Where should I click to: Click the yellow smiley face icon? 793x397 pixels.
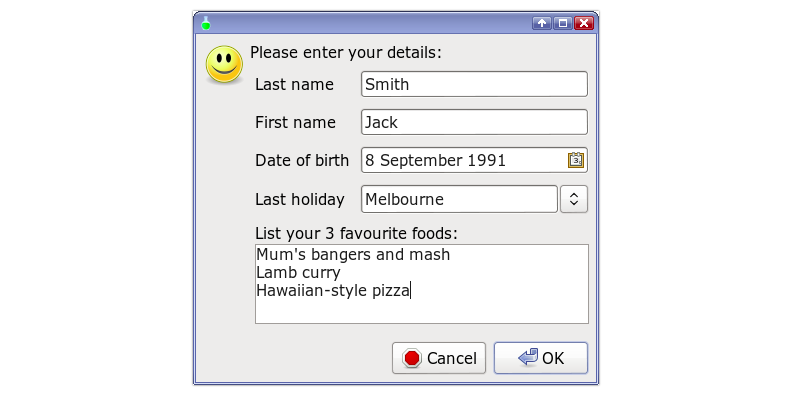click(224, 64)
